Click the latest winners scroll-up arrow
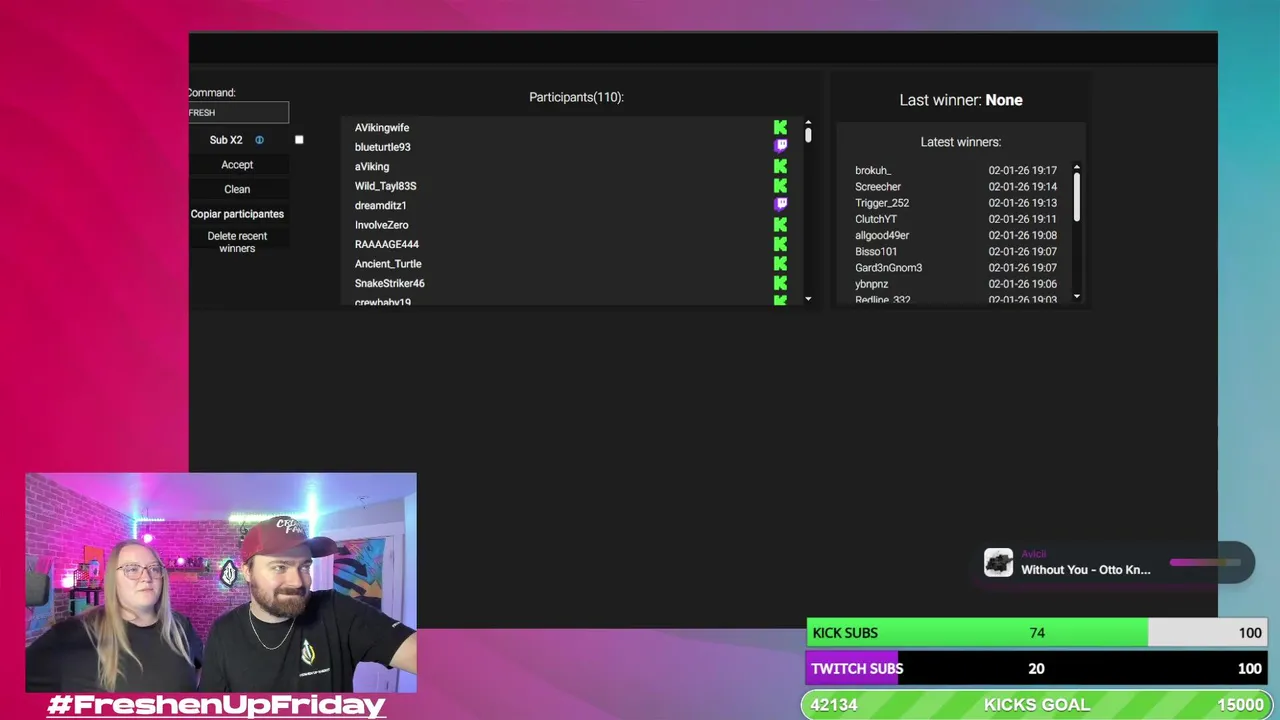This screenshot has height=720, width=1280. pos(1077,168)
